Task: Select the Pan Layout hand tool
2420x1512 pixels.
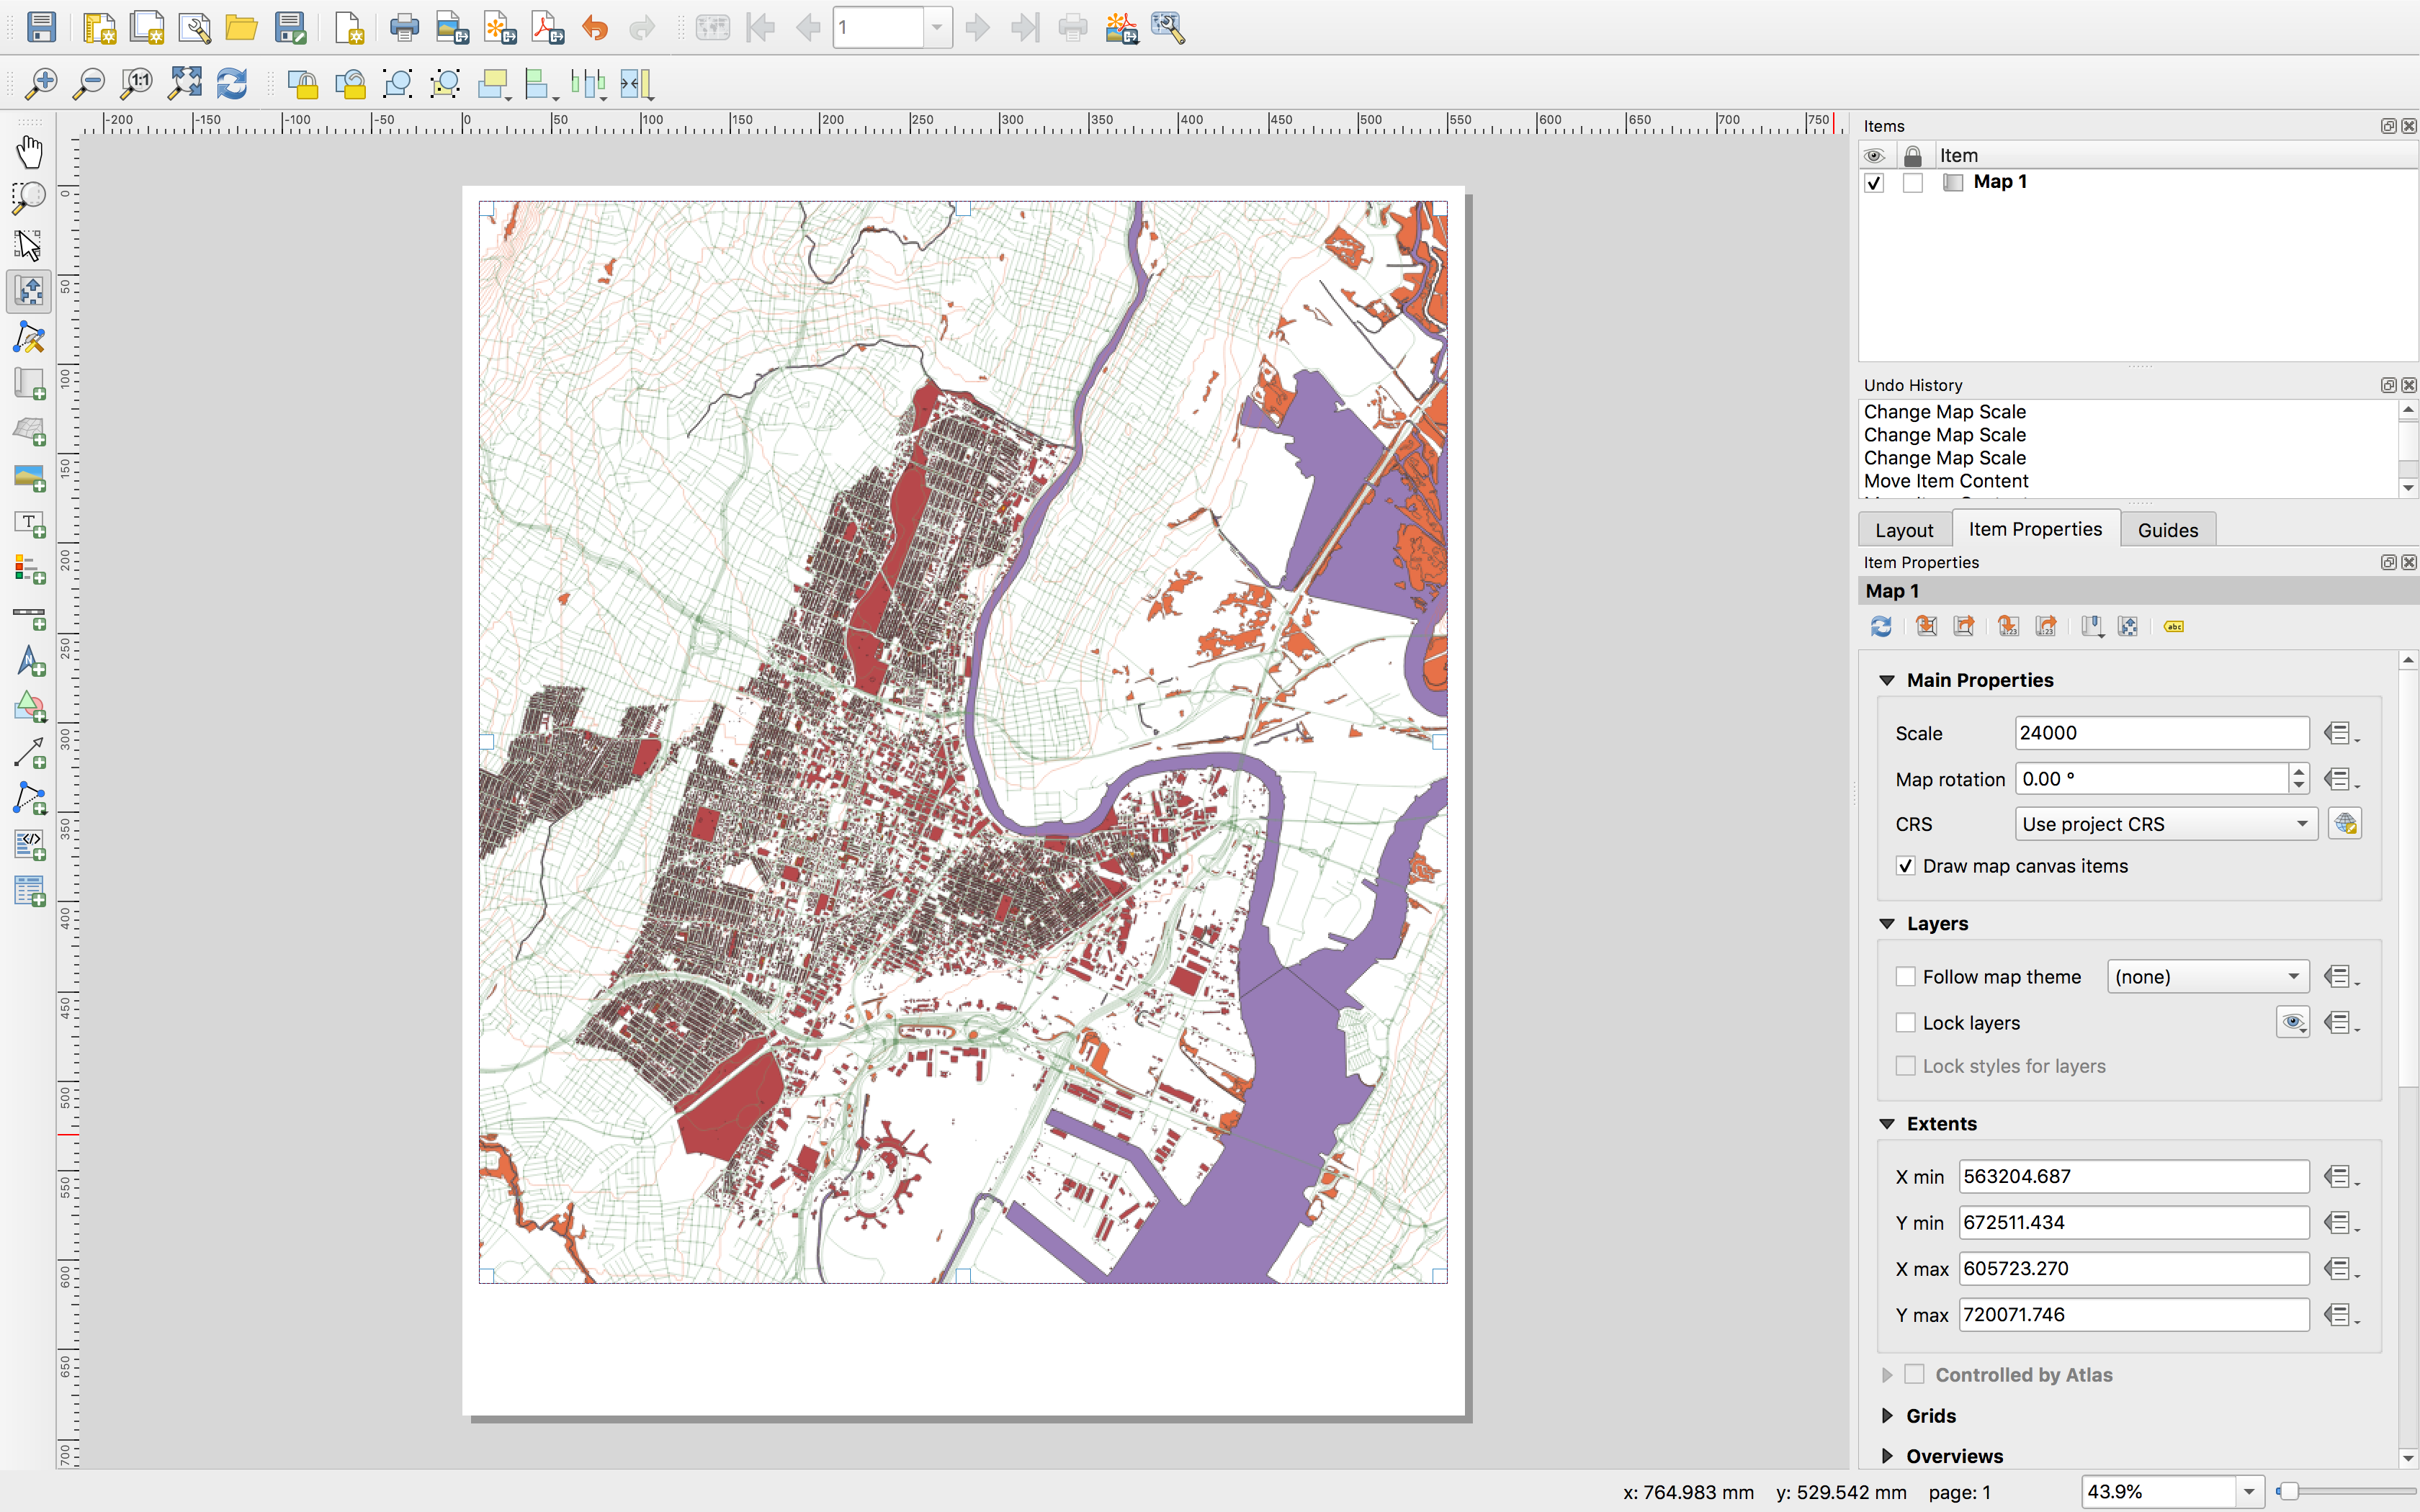Action: coord(29,152)
